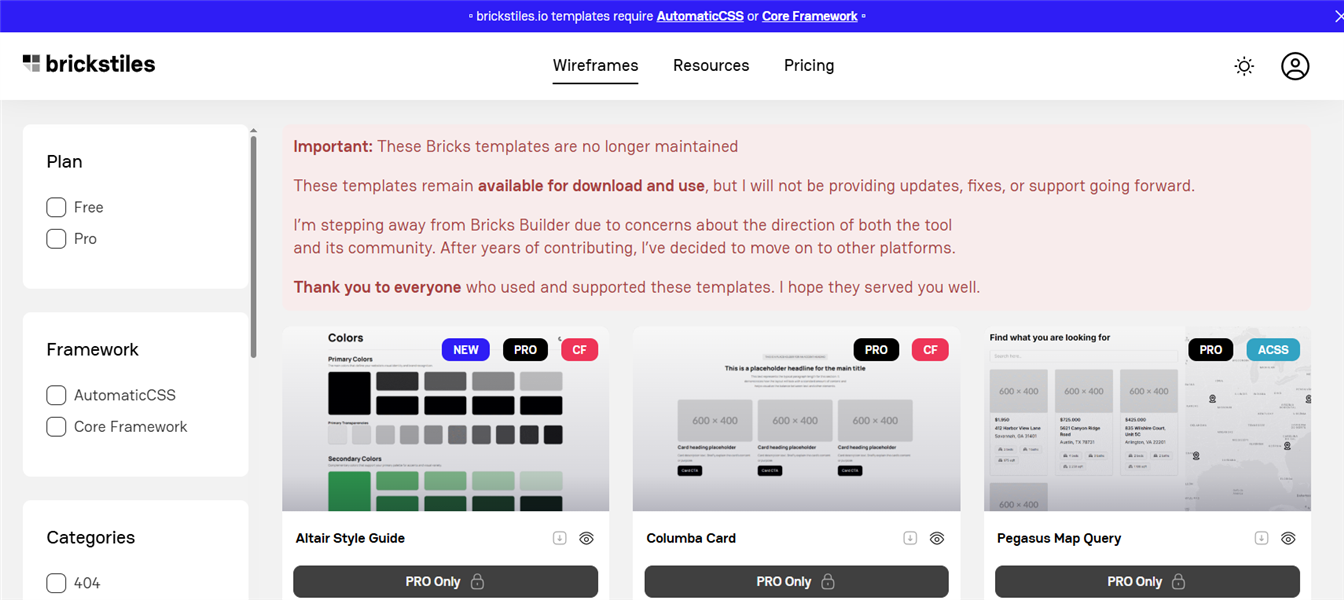Open the user account icon

point(1295,66)
